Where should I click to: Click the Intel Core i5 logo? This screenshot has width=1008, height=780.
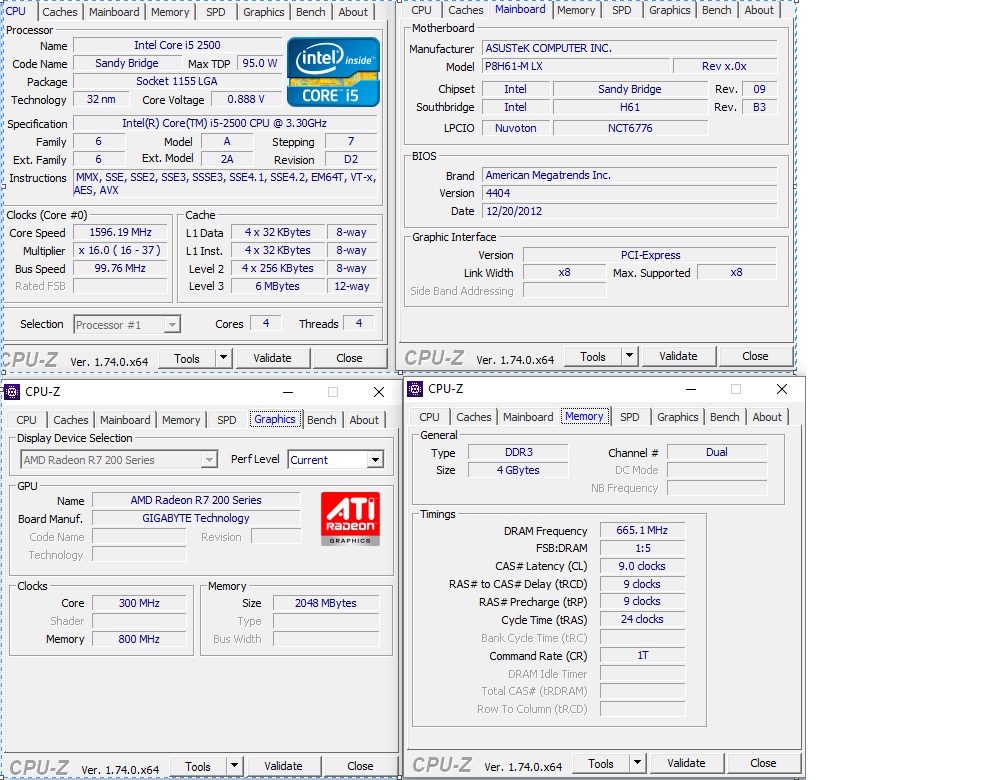click(x=333, y=72)
